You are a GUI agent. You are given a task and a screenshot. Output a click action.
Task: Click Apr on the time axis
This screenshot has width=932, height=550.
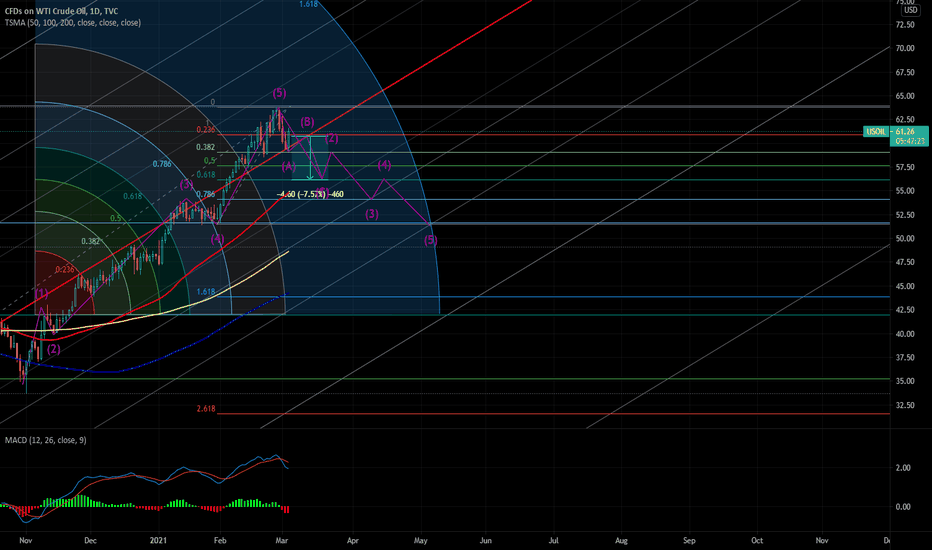pos(352,540)
